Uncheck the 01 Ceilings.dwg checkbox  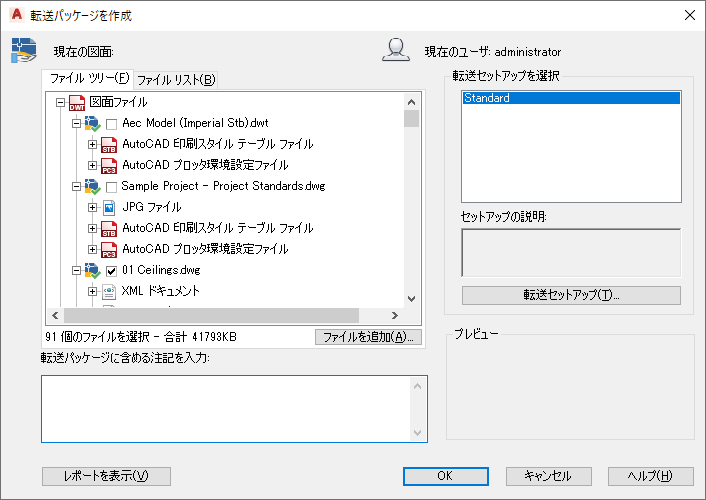click(x=112, y=271)
